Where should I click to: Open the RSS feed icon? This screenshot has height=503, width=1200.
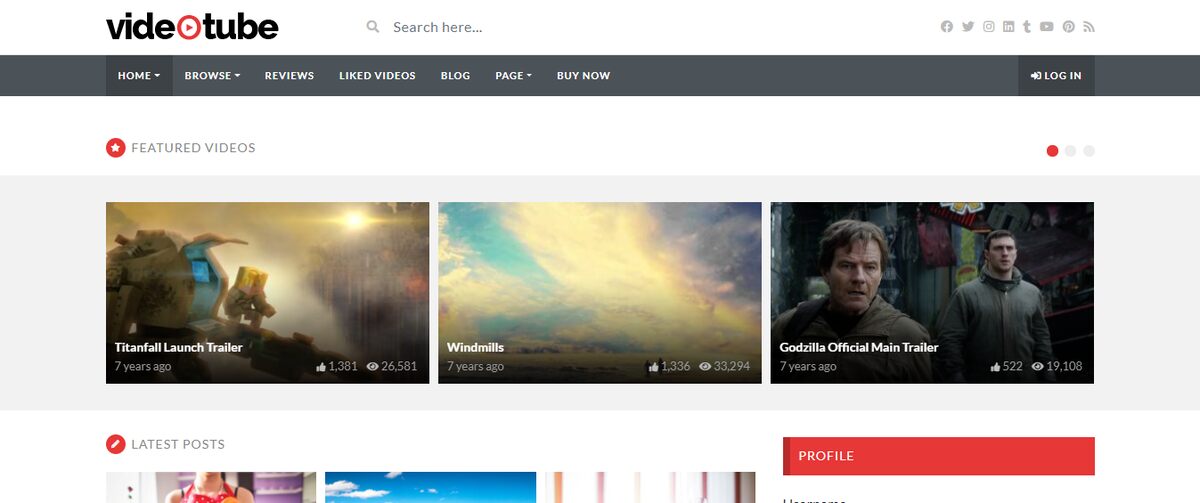coord(1089,27)
